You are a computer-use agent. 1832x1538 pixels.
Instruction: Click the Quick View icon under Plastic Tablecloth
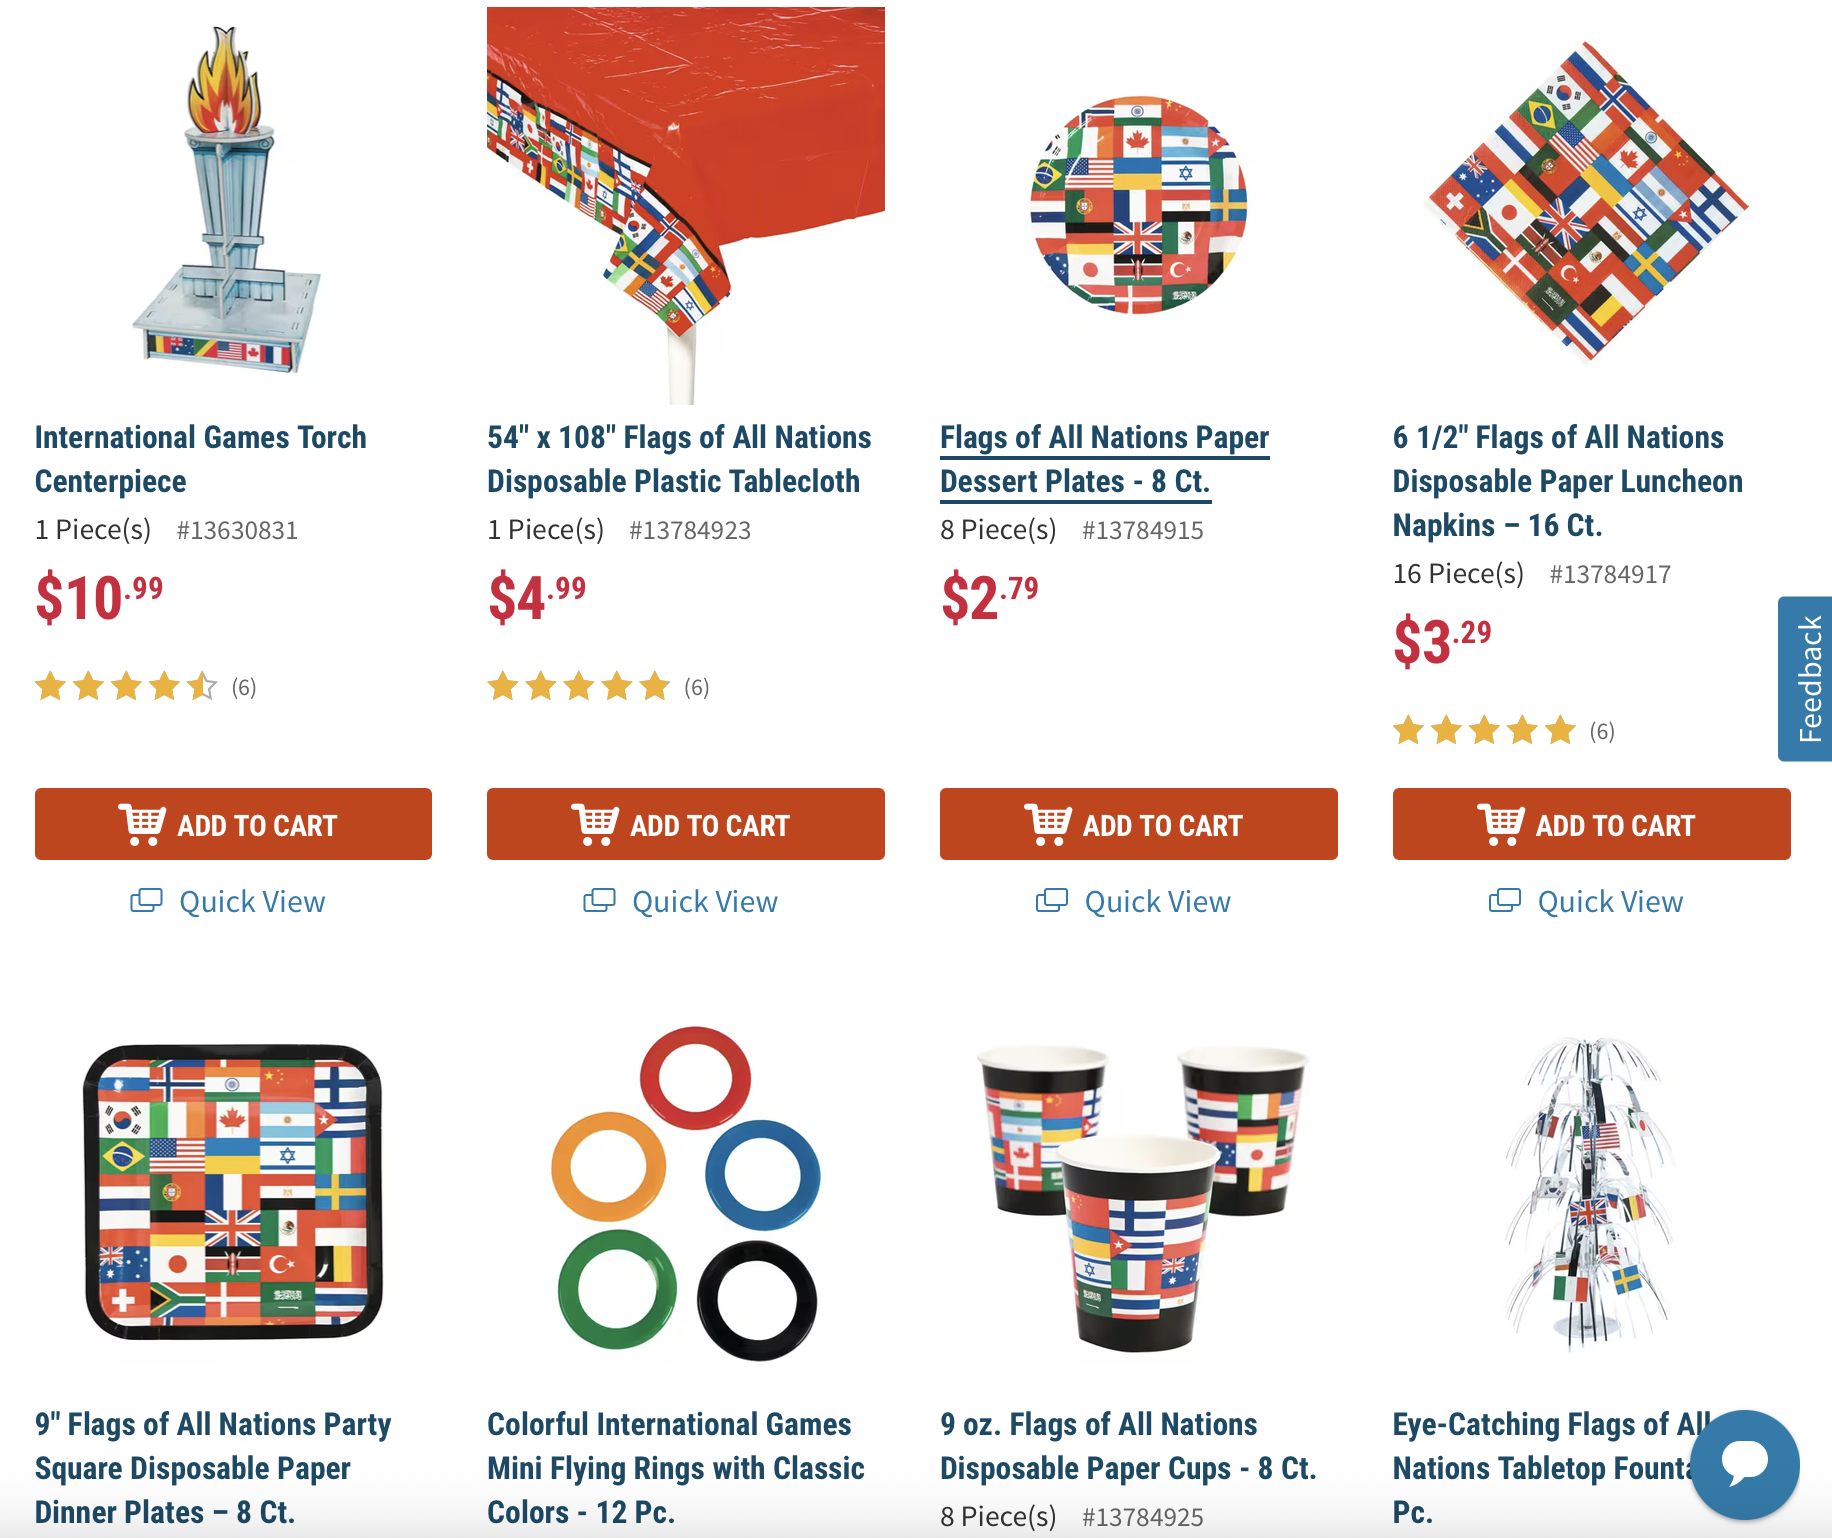pyautogui.click(x=599, y=901)
